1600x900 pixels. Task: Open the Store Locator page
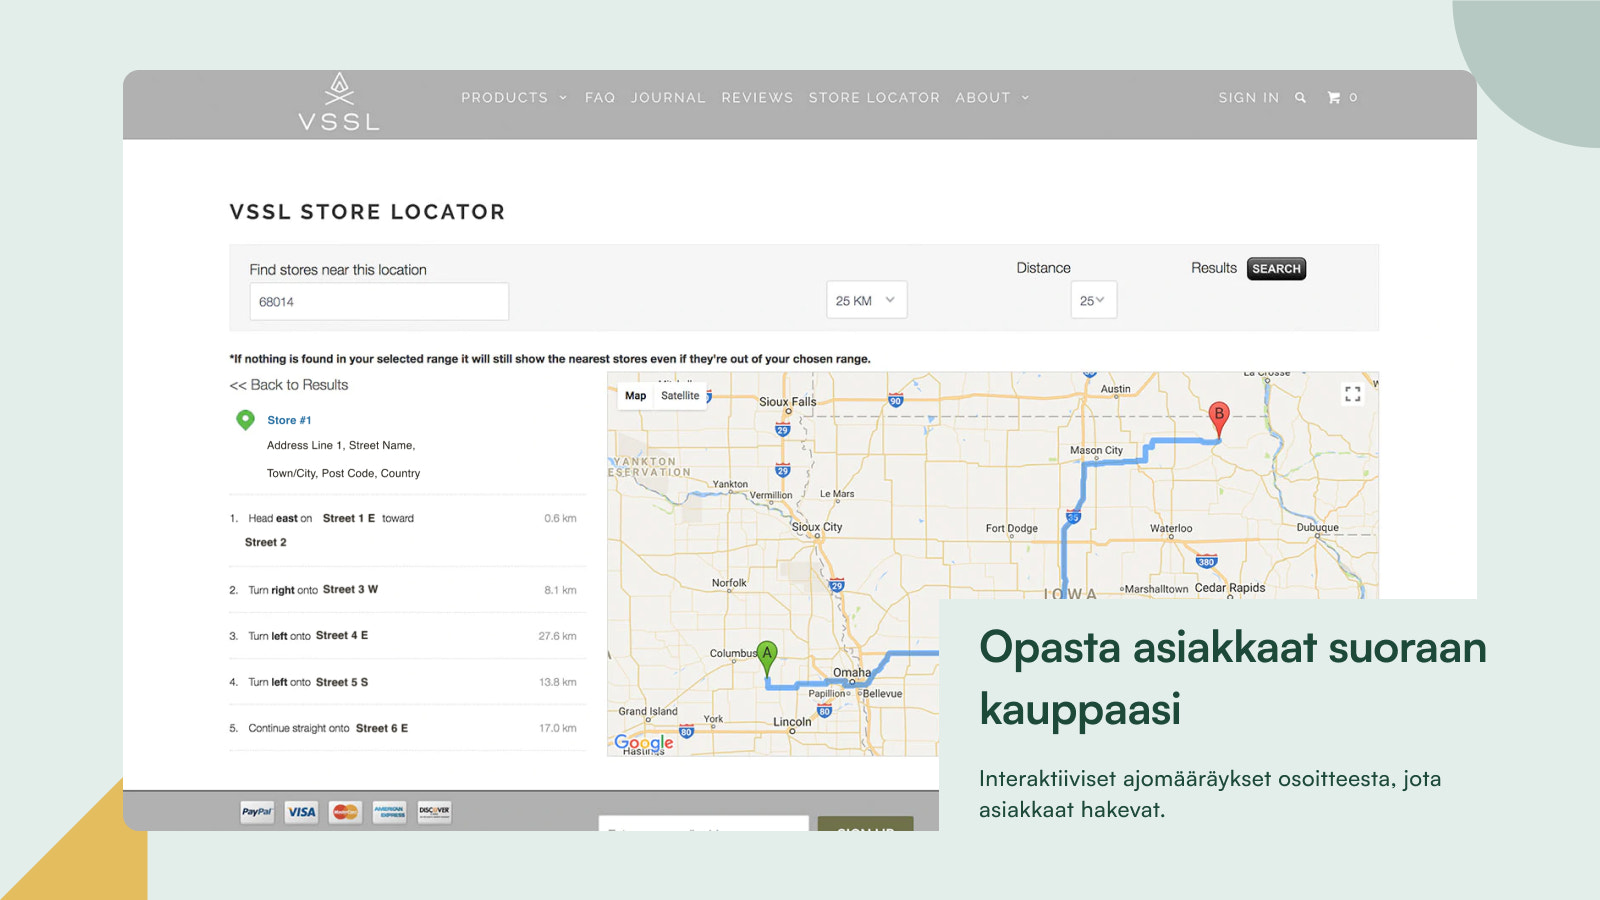tap(874, 98)
